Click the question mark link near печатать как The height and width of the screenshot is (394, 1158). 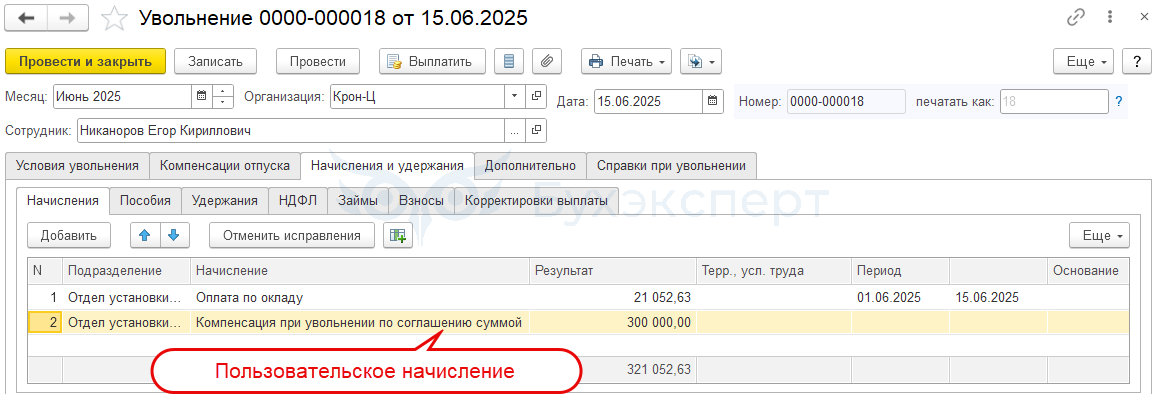coord(1119,101)
